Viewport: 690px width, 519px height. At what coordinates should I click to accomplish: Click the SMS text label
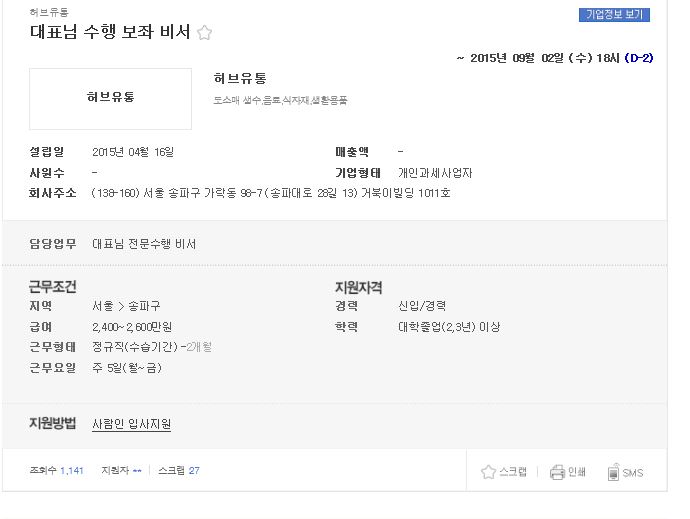coord(633,473)
